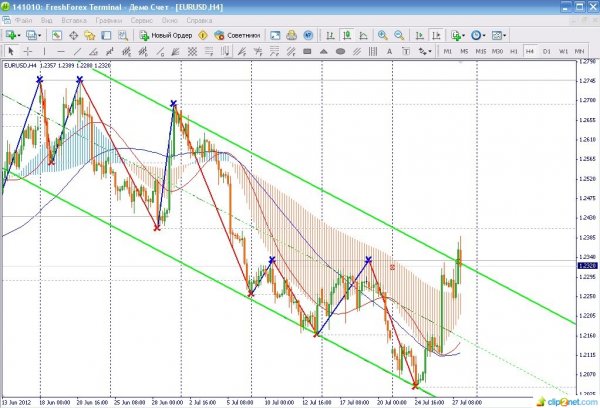Click the current price label on the price axis
Image resolution: width=600 pixels, height=408 pixels.
click(586, 266)
